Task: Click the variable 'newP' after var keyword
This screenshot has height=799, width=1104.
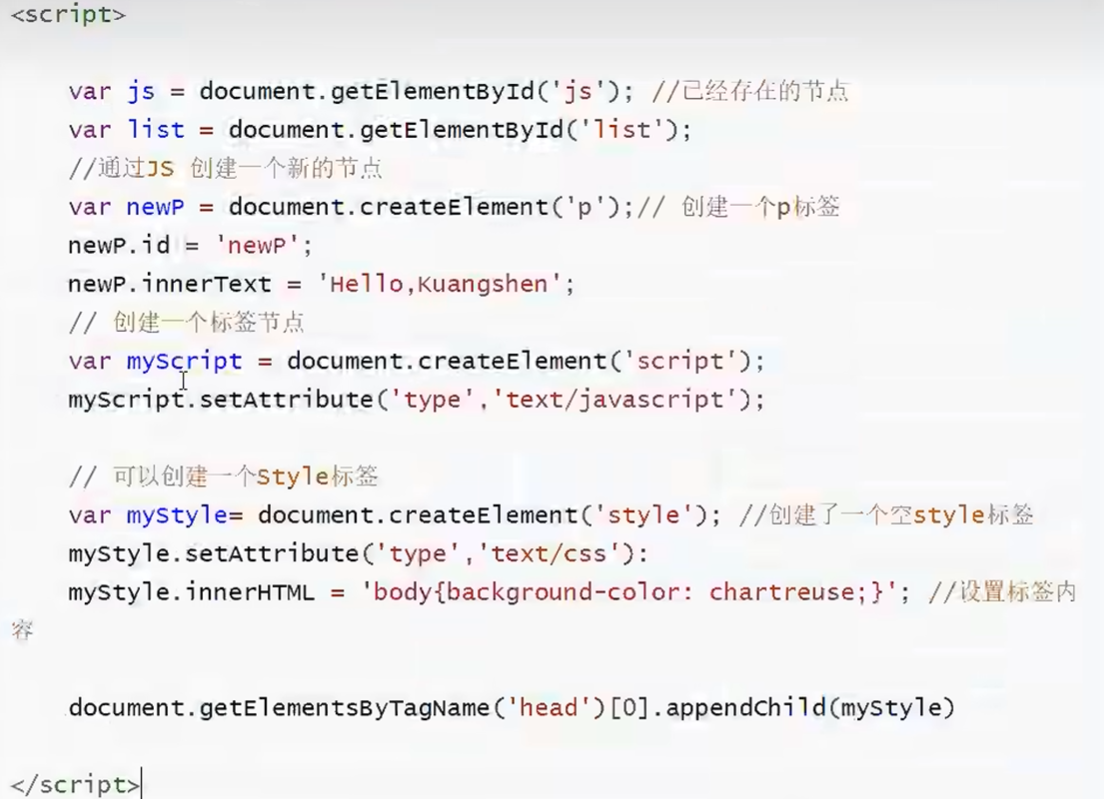Action: tap(156, 207)
